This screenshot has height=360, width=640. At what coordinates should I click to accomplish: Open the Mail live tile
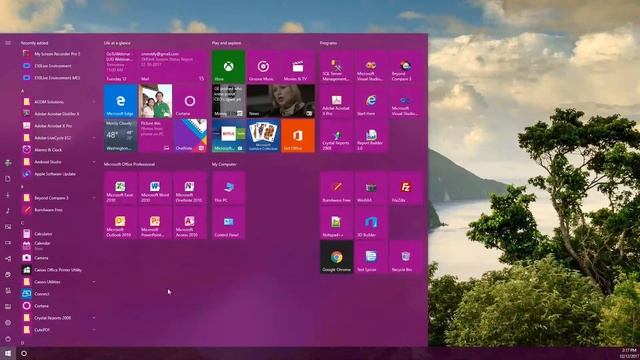[173, 67]
